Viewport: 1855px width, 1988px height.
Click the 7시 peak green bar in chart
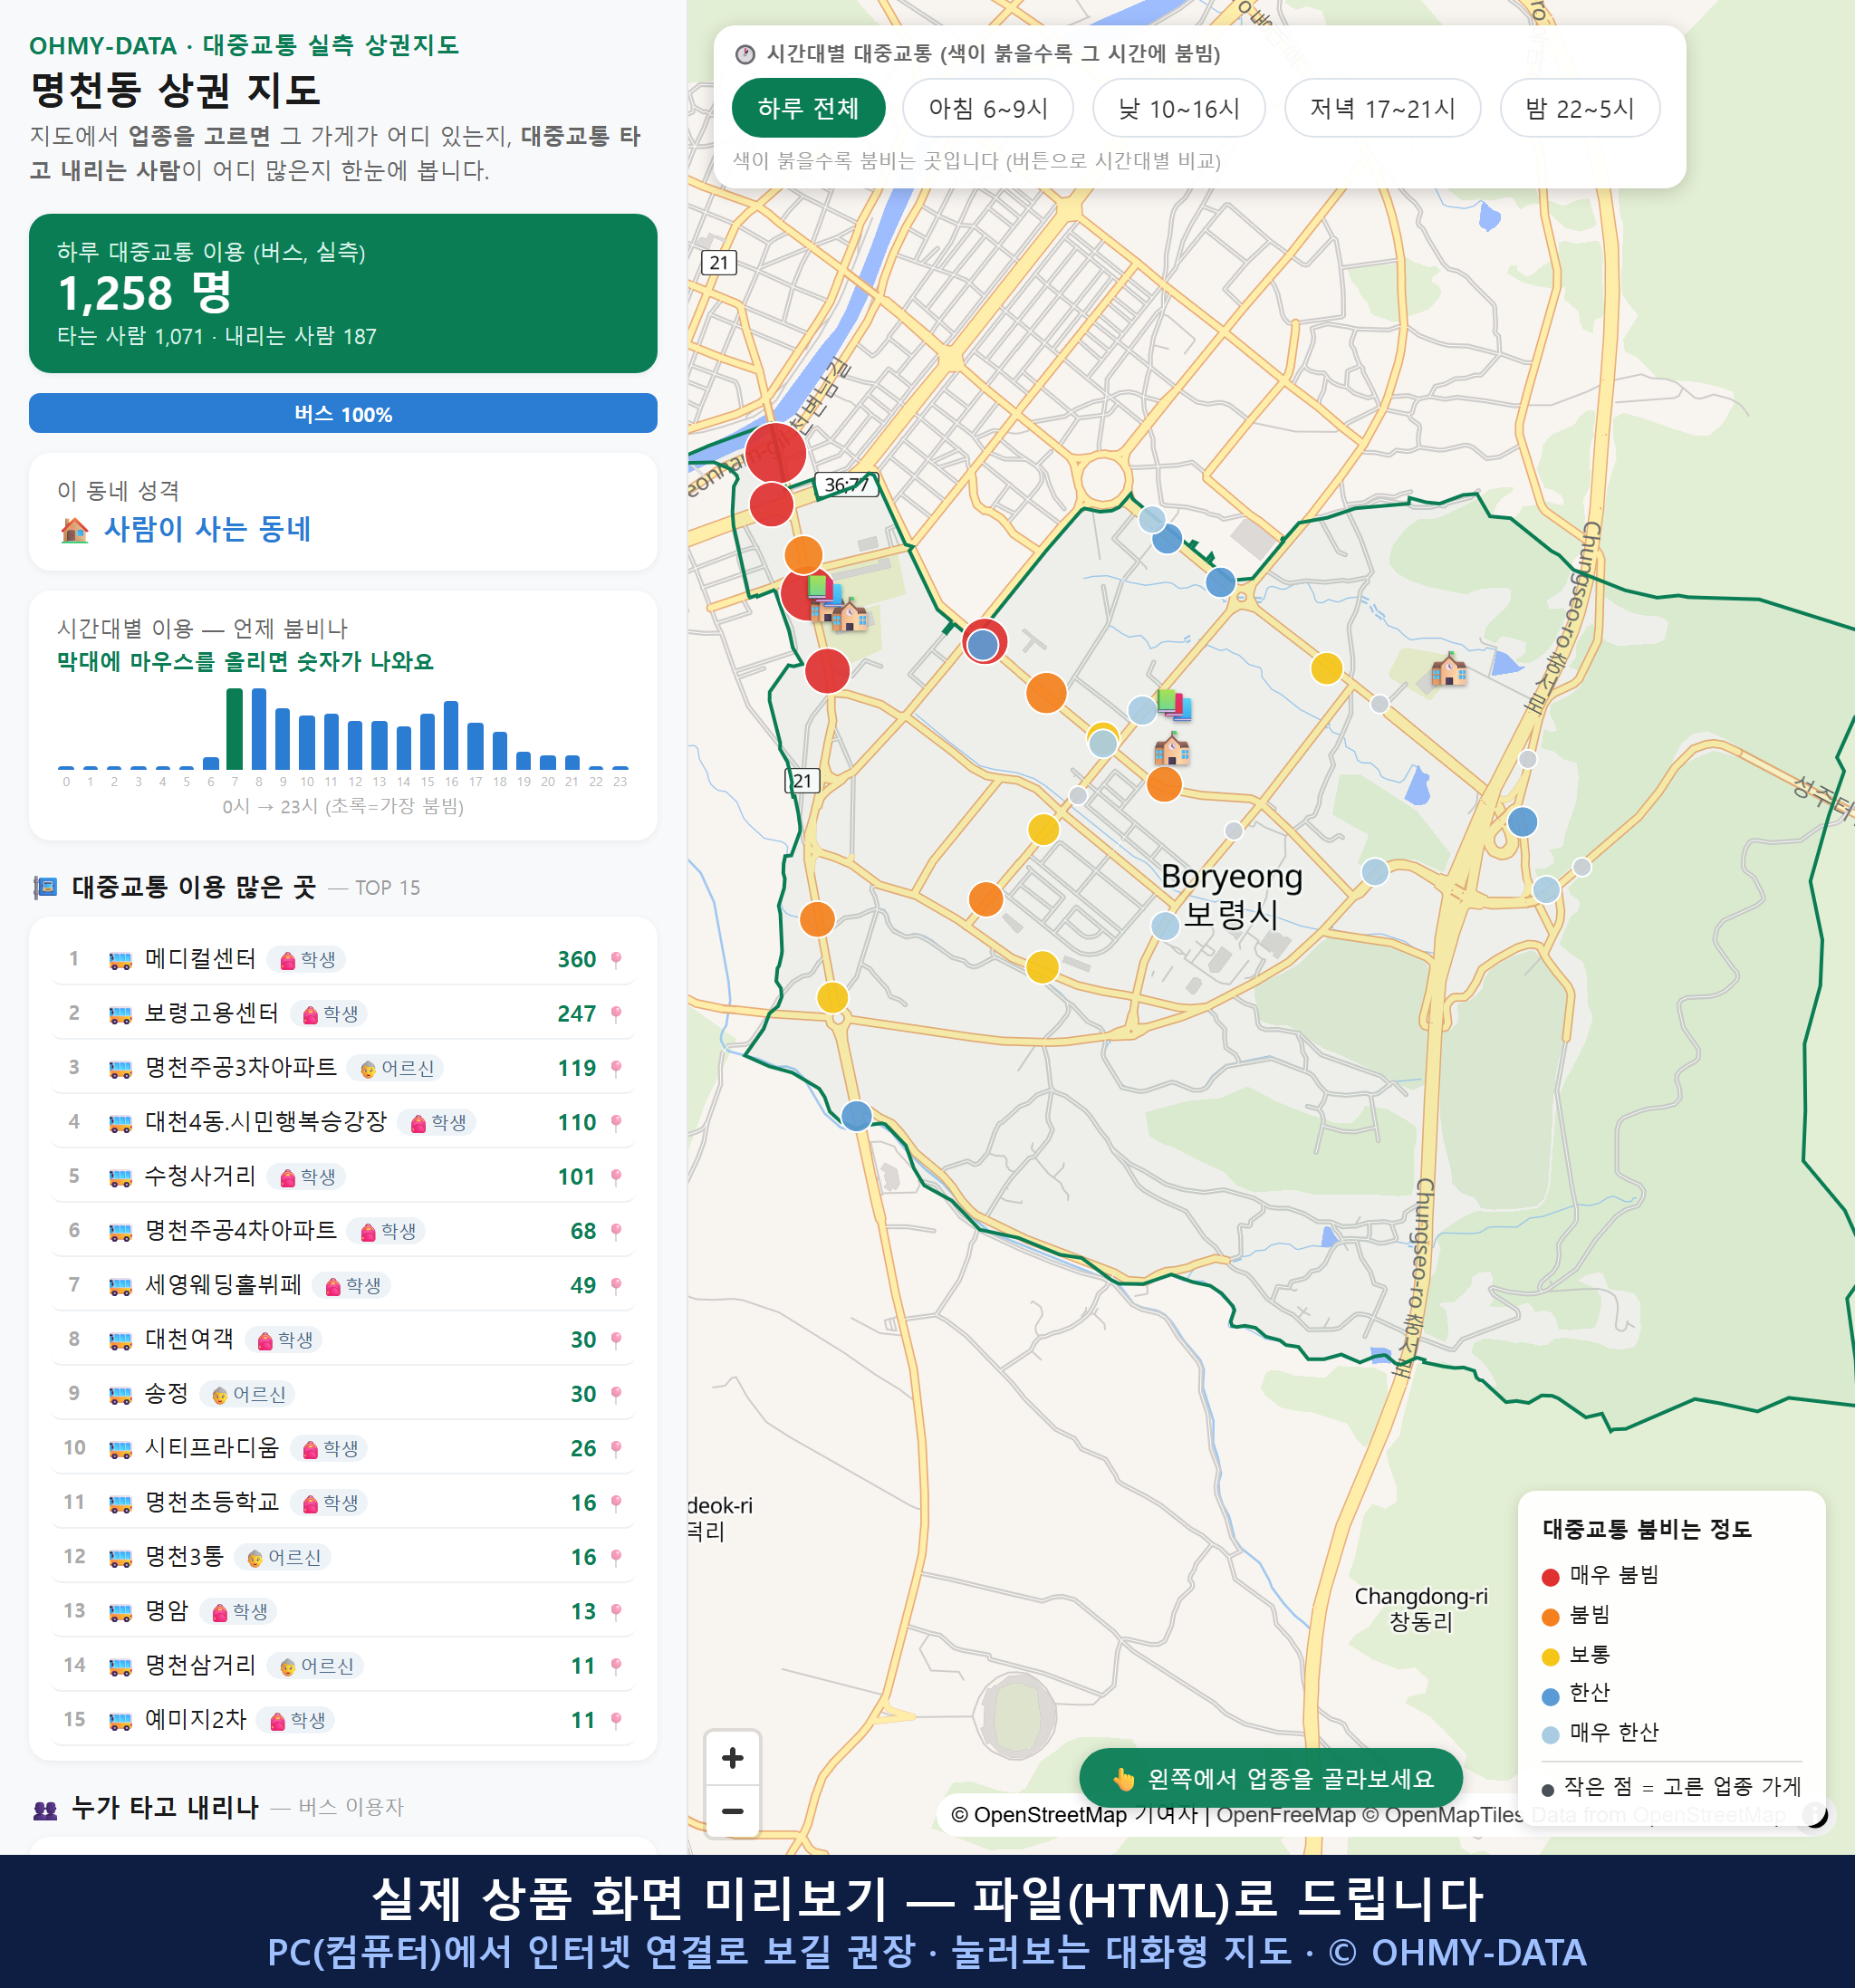click(235, 728)
